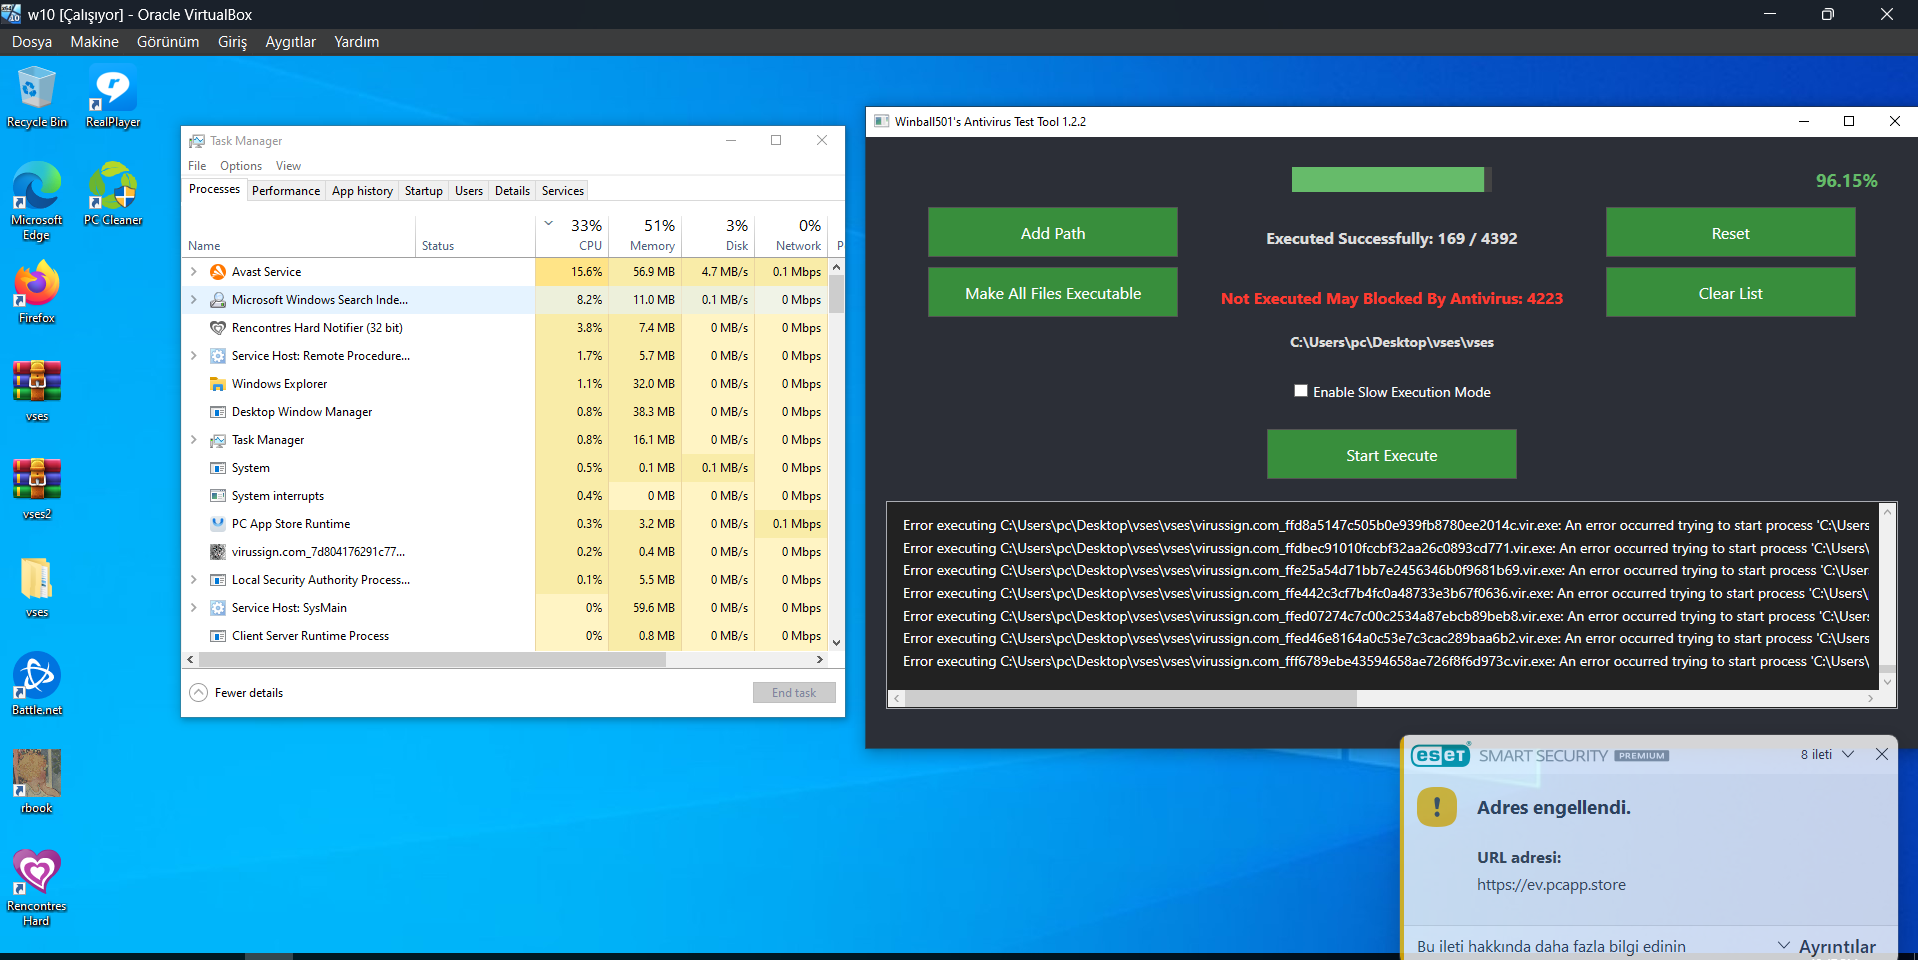
Task: Open the RealPlayer desktop shortcut
Action: 113,97
